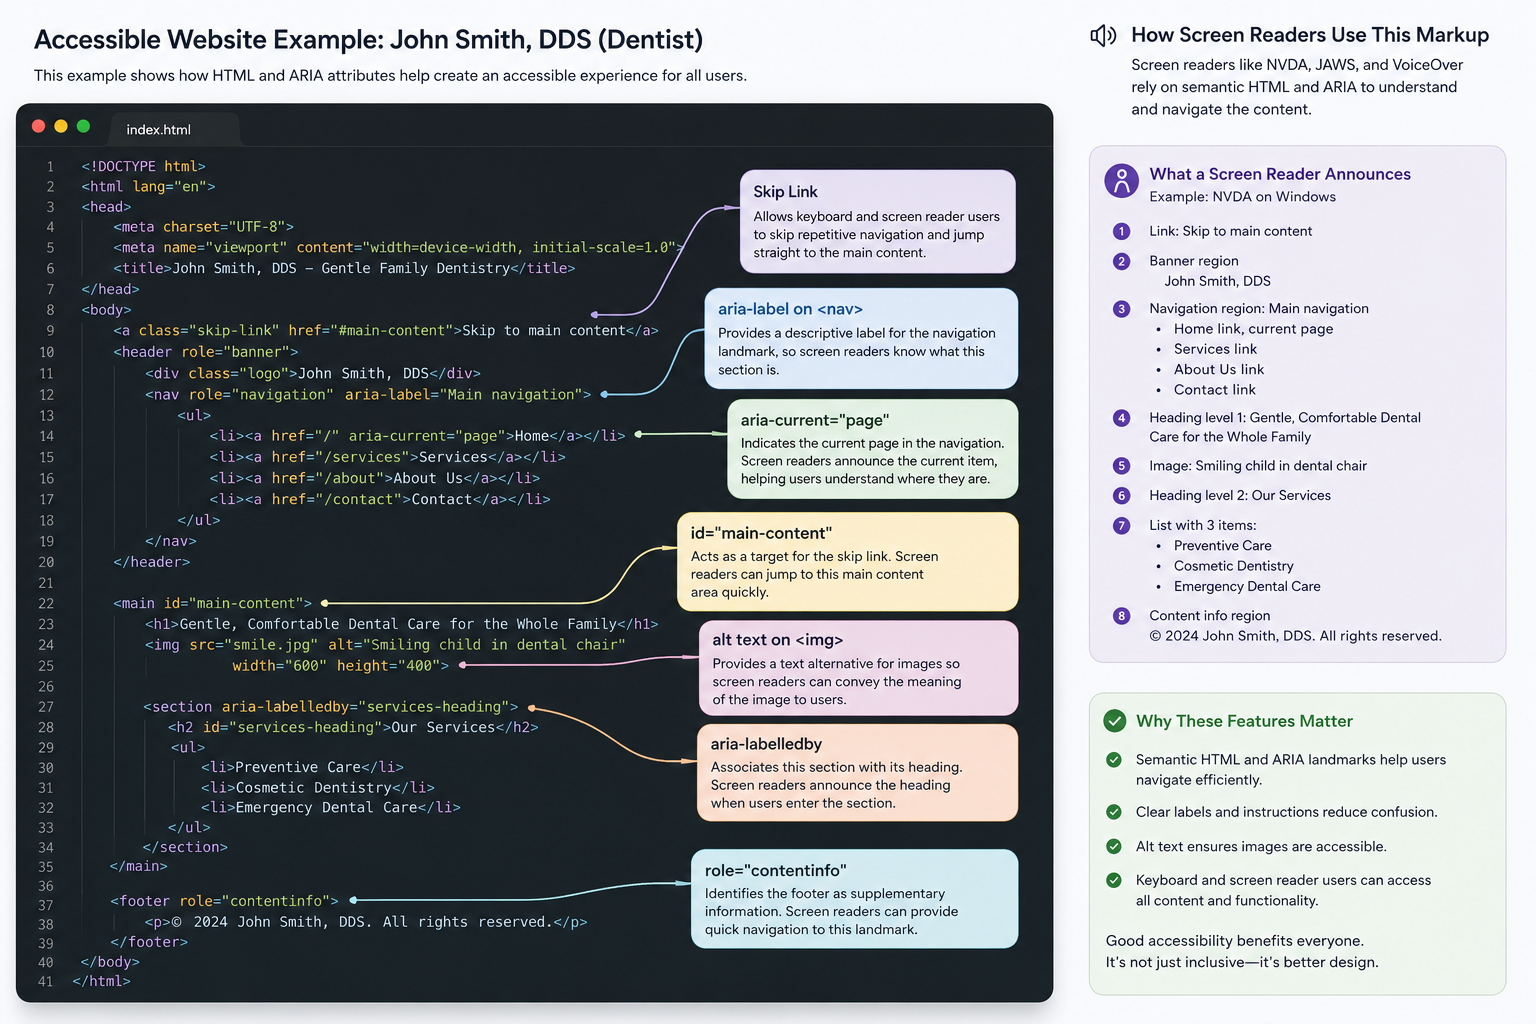
Task: Click the skip-link anchor code line
Action: (x=386, y=330)
